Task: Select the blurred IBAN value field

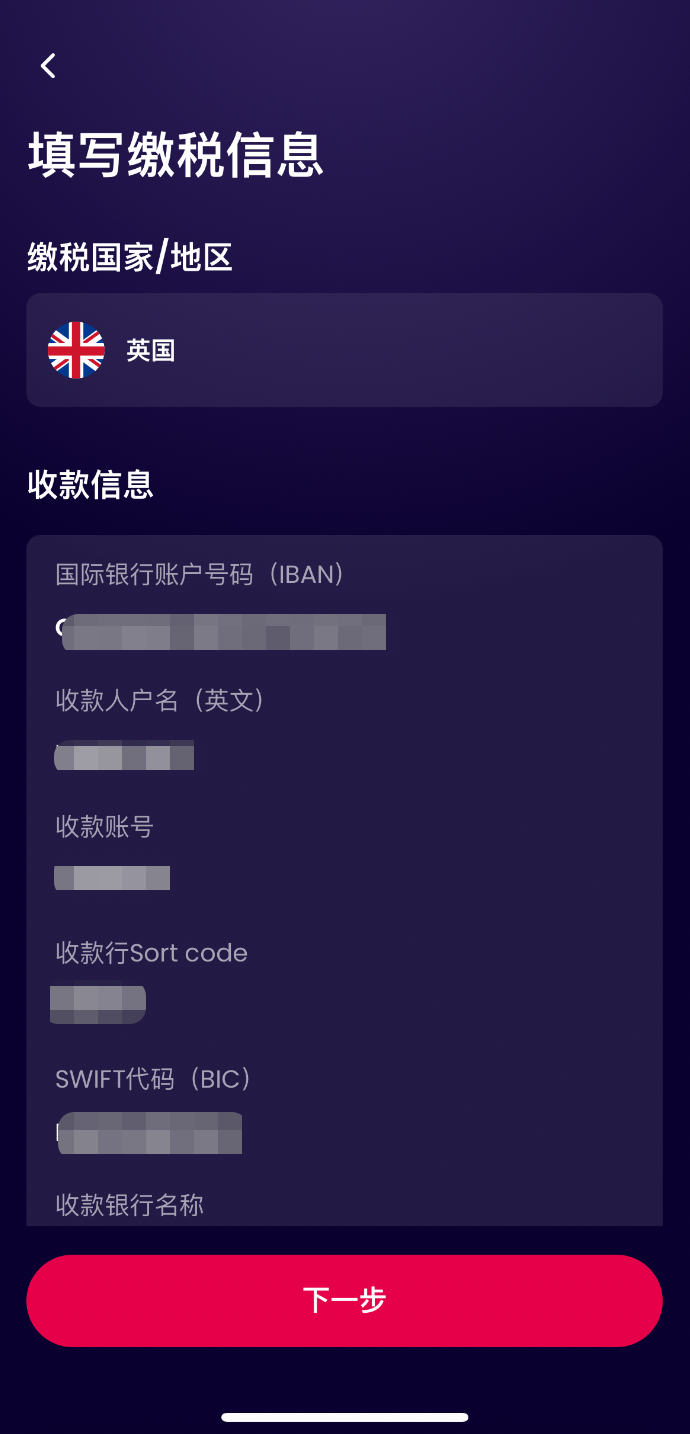Action: 223,632
